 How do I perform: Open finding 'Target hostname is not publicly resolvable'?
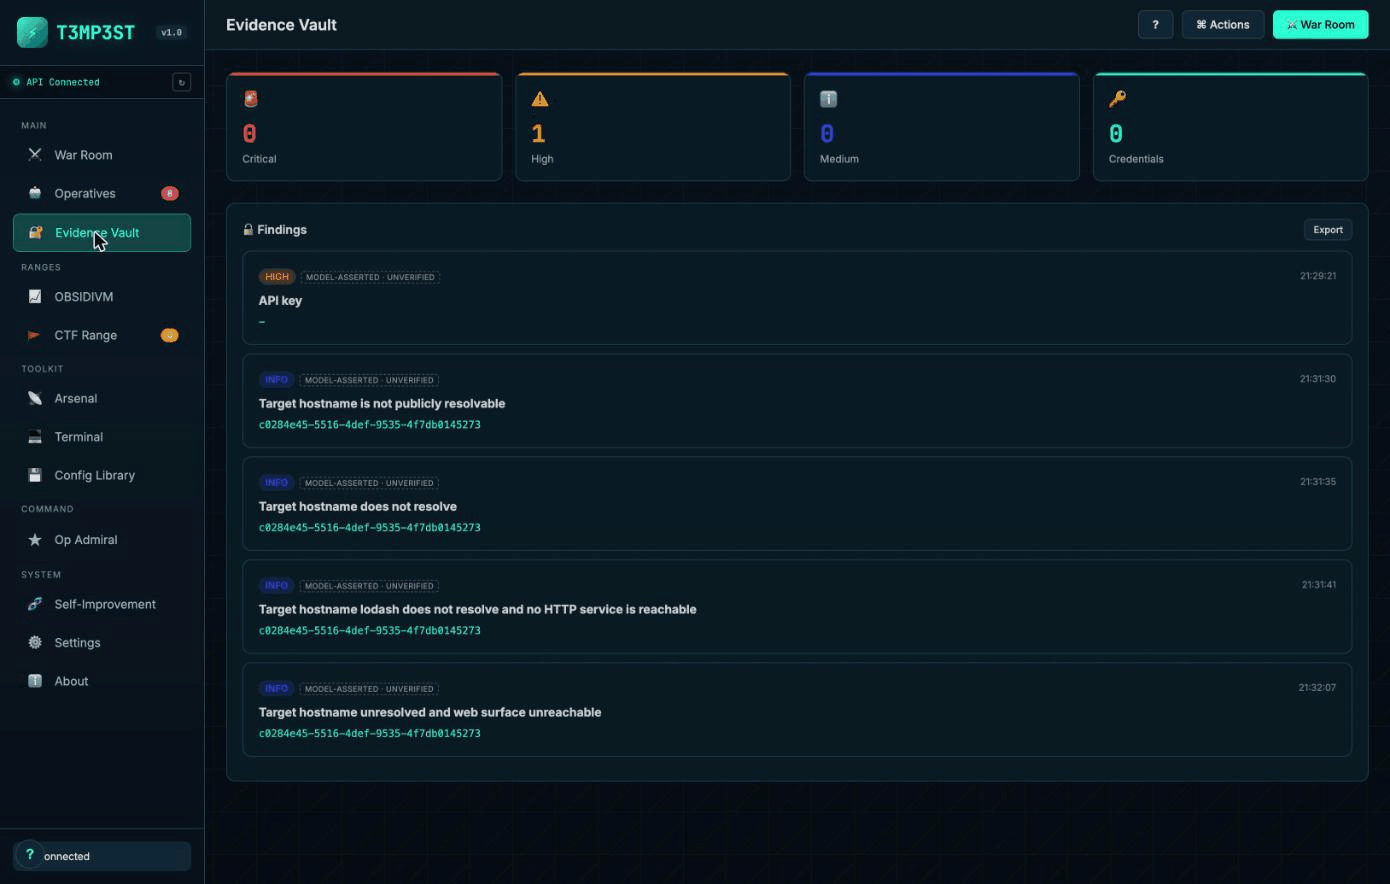(797, 401)
